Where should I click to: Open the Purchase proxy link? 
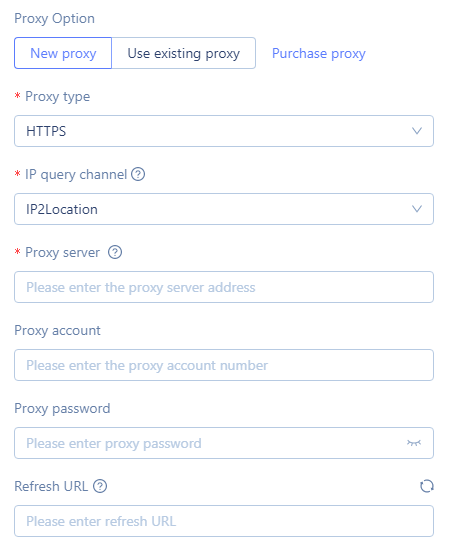pyautogui.click(x=319, y=53)
